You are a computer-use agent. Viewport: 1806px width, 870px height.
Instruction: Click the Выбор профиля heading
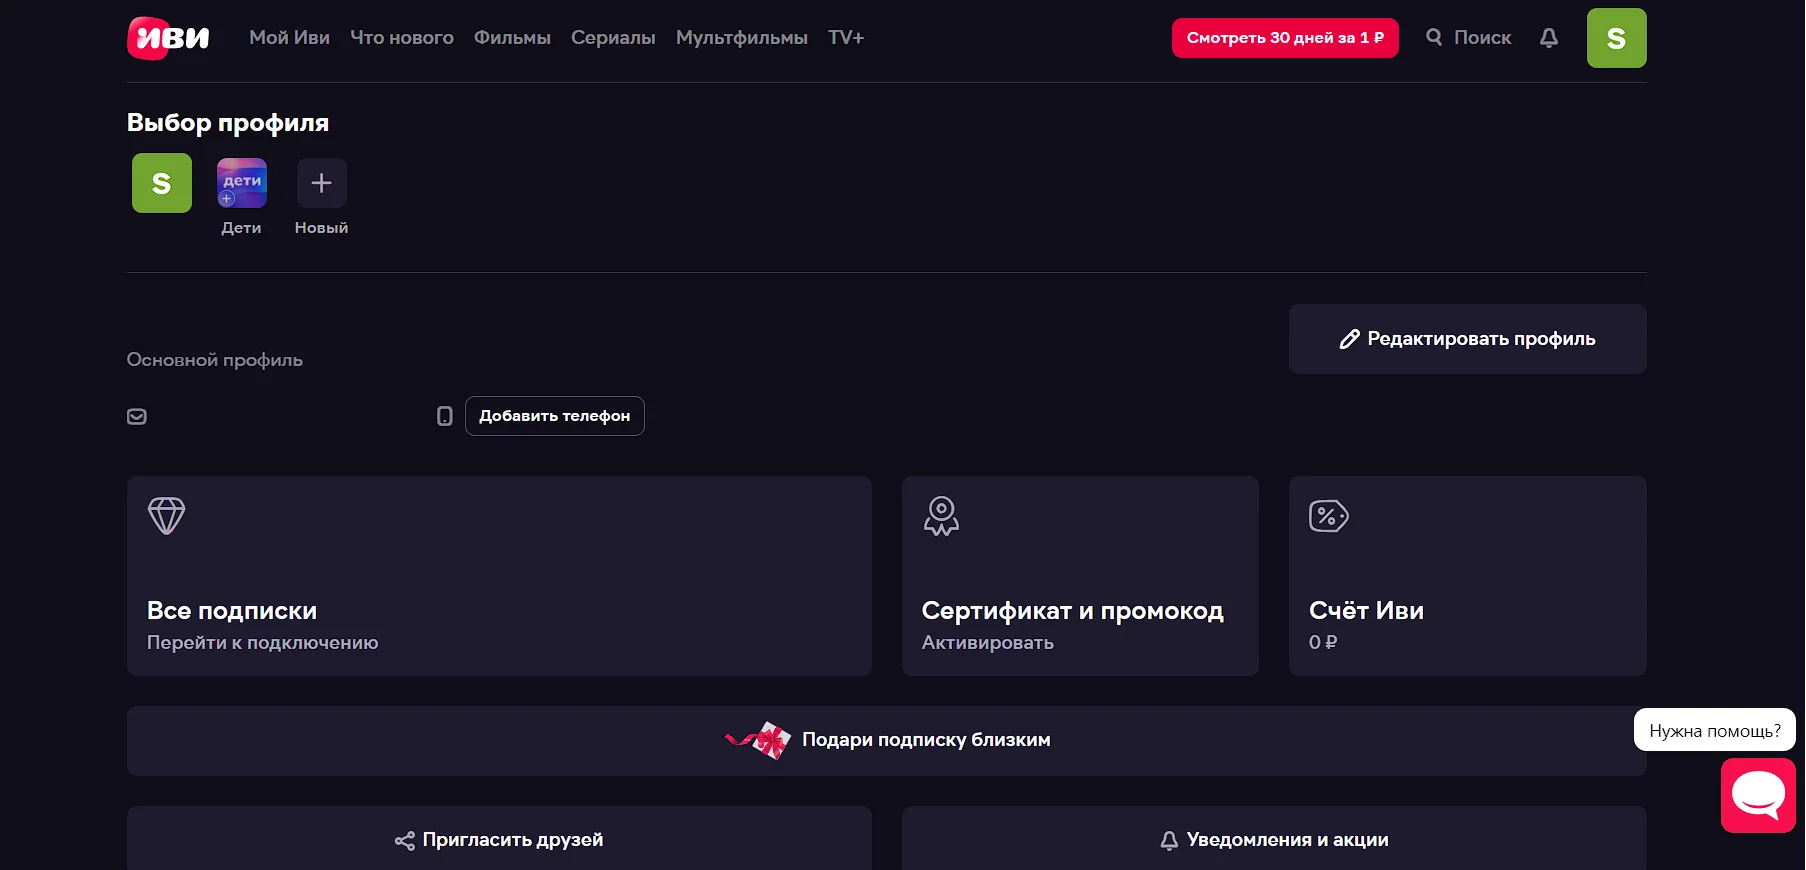pos(228,123)
